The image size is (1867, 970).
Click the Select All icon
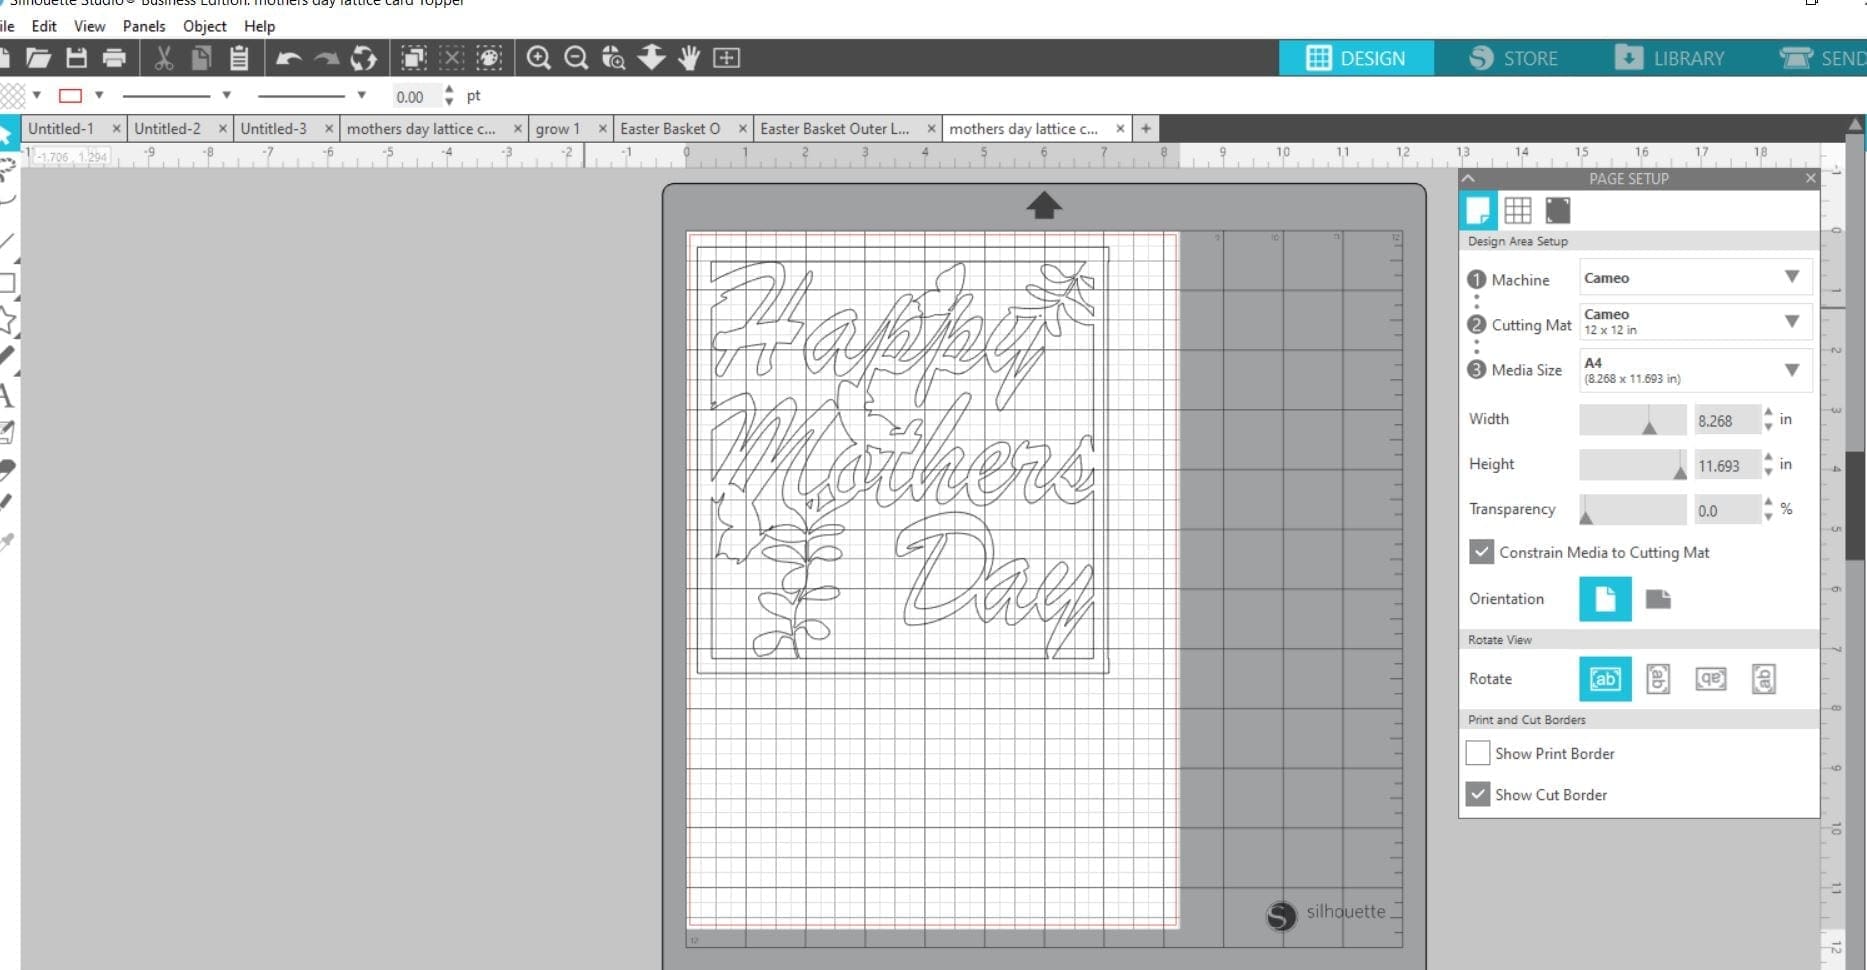coord(413,58)
